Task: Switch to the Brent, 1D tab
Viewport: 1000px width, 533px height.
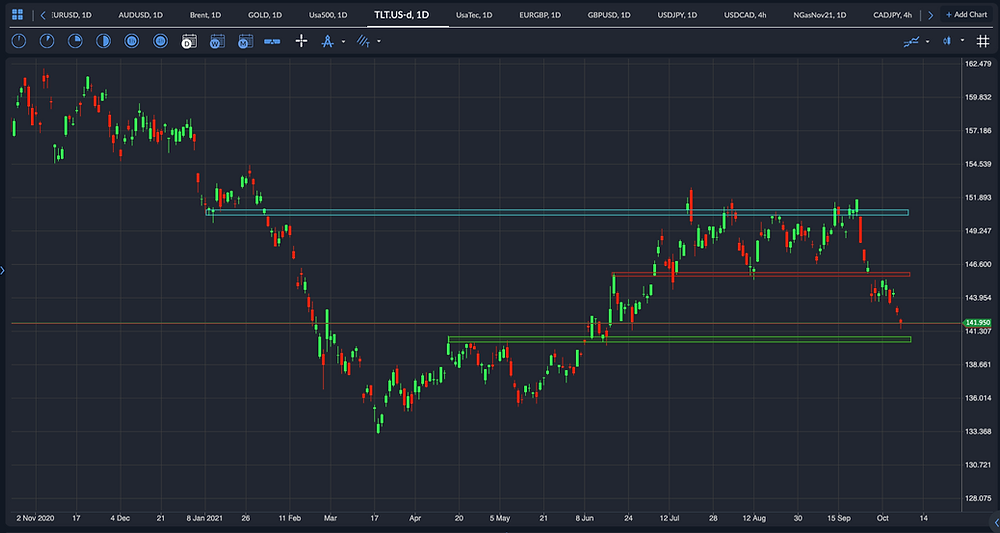Action: coord(205,15)
